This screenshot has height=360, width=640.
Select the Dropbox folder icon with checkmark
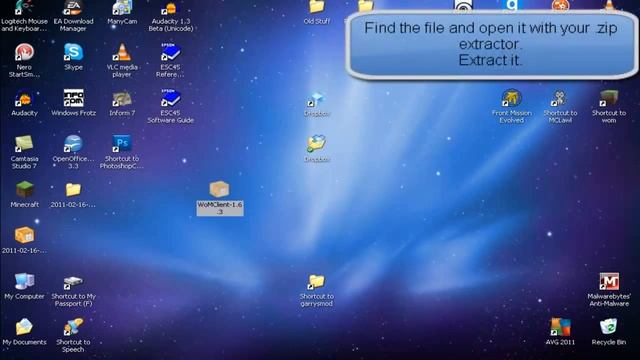click(x=317, y=144)
